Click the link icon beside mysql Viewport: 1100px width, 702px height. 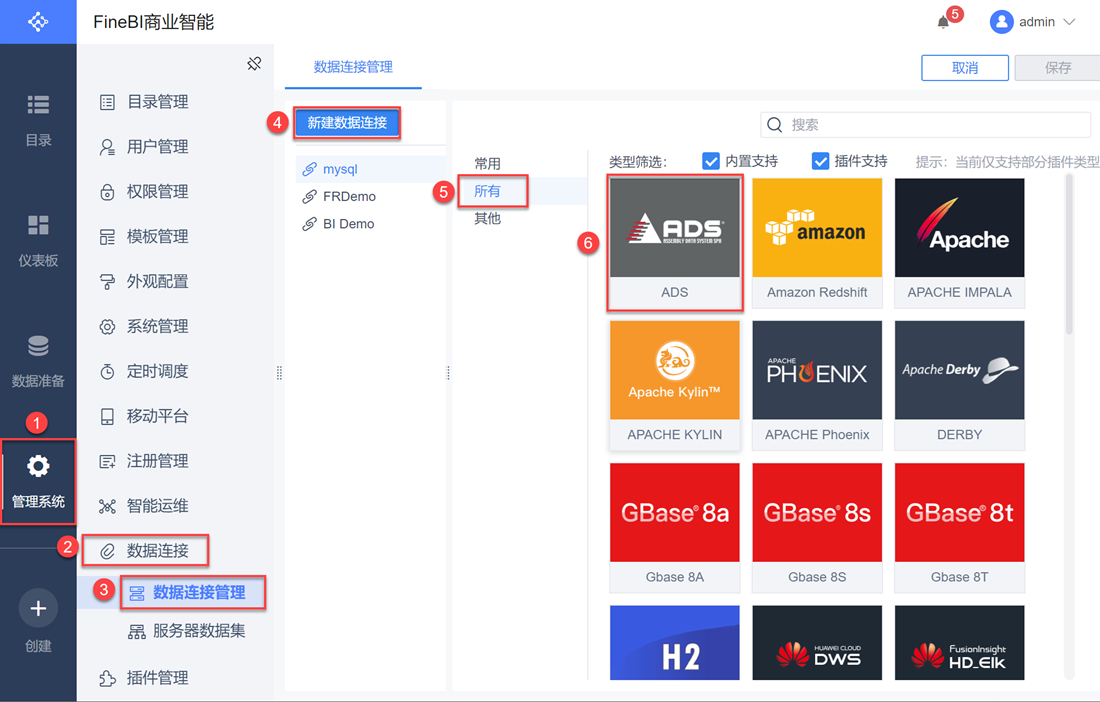pos(309,169)
